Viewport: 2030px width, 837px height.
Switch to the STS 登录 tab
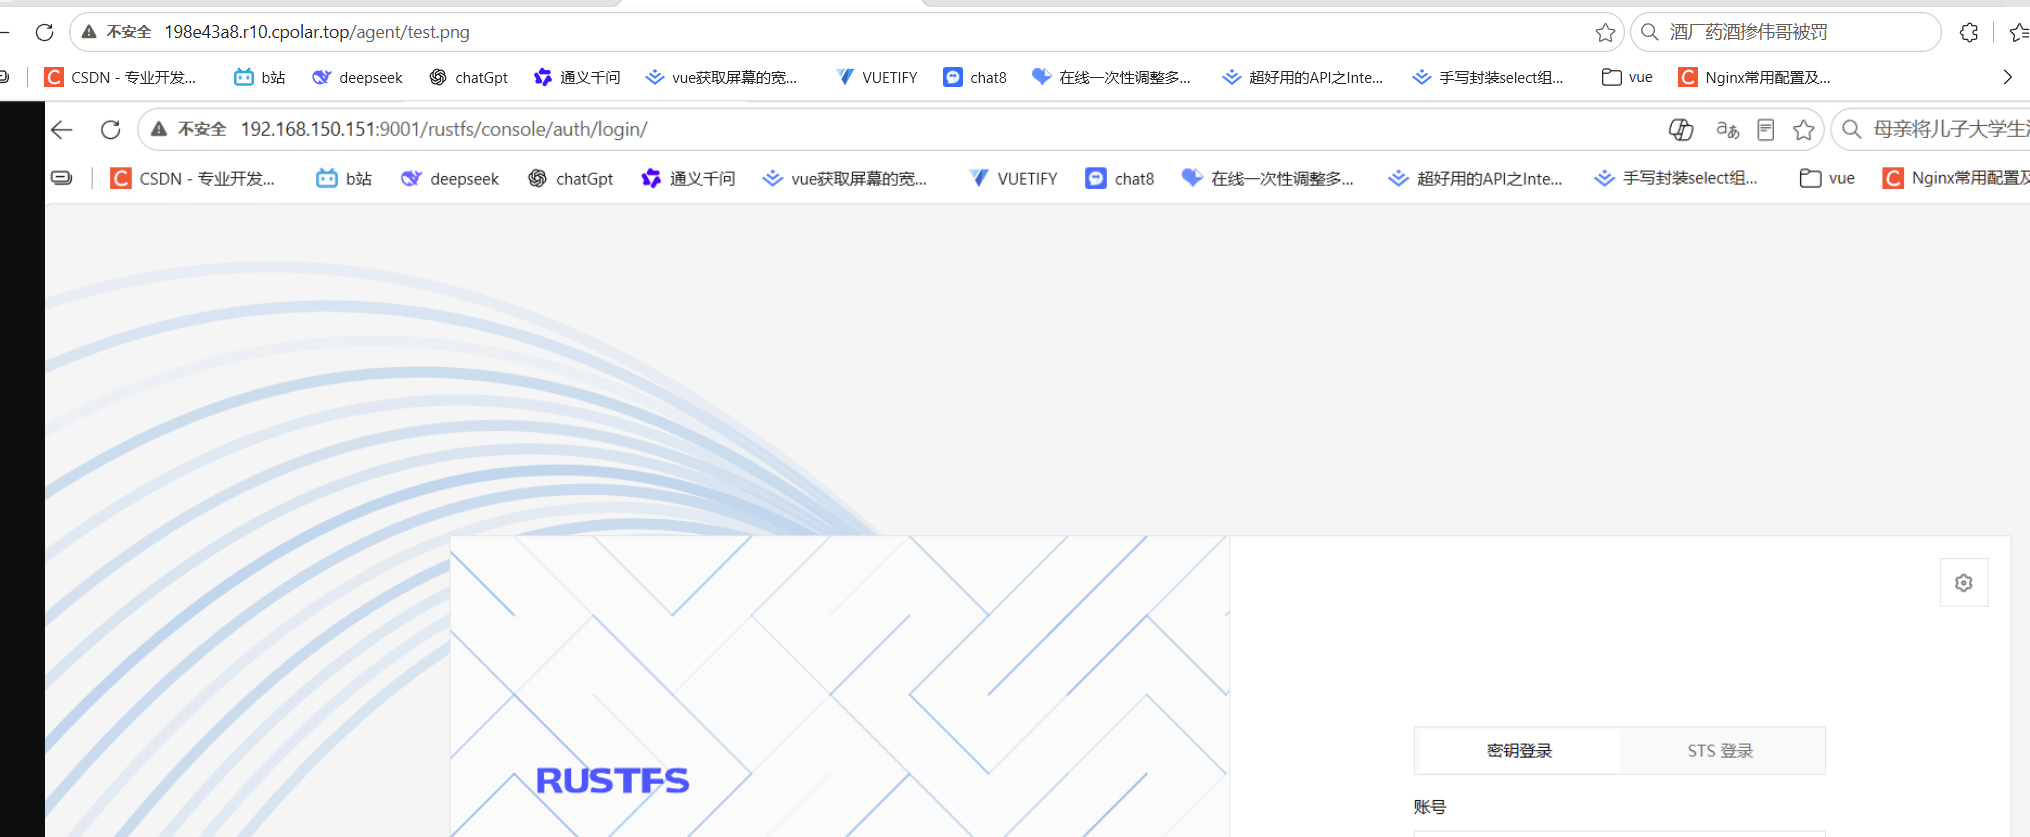click(x=1721, y=750)
